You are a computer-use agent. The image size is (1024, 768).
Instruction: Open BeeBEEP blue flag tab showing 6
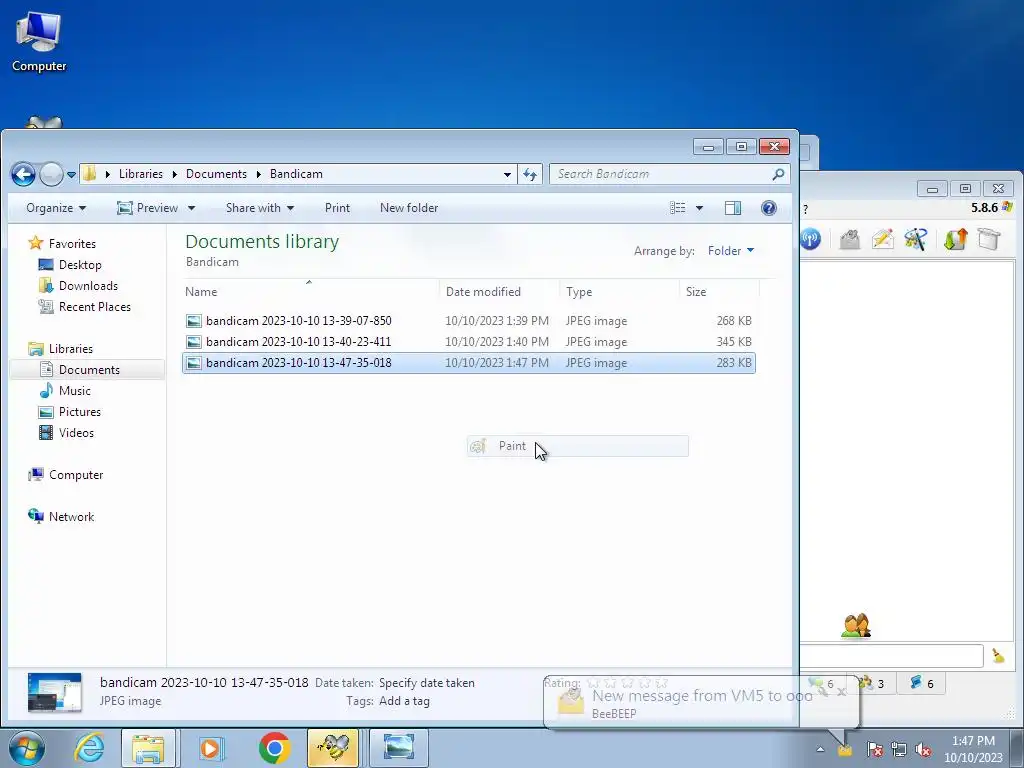coord(921,683)
